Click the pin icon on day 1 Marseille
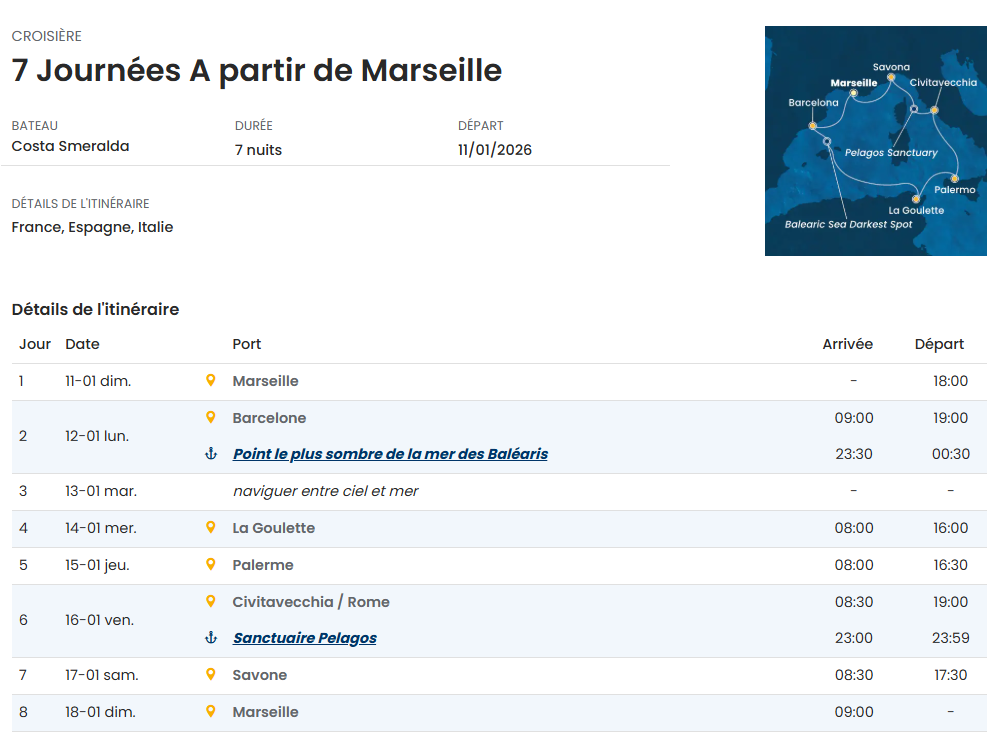This screenshot has height=740, width=987. (x=210, y=381)
